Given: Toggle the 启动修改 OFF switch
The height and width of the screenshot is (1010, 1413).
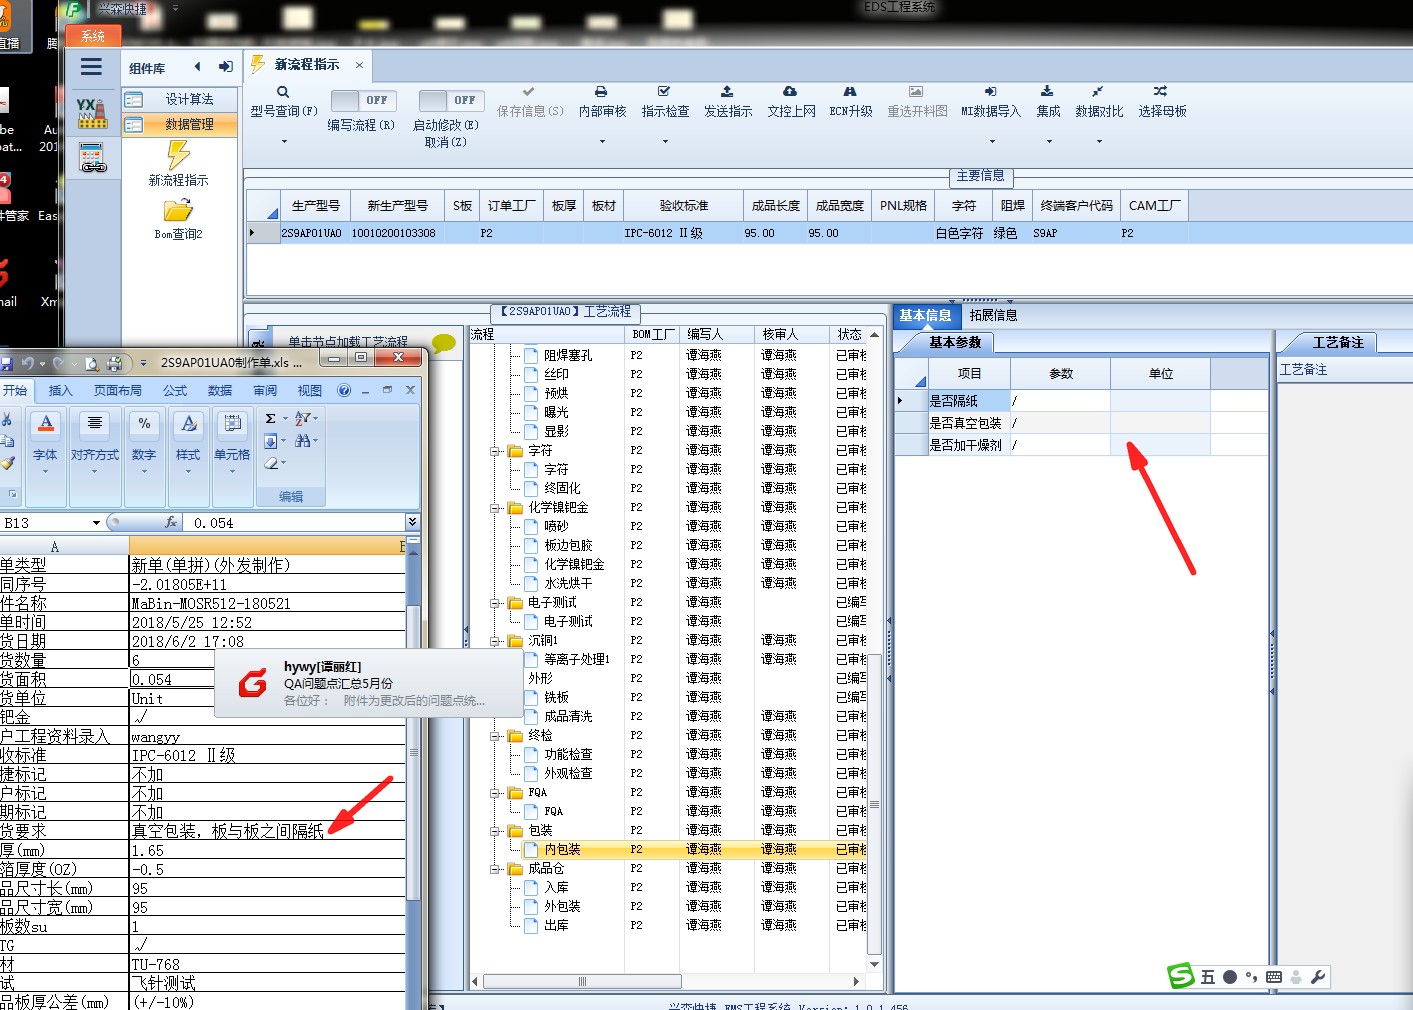Looking at the screenshot, I should coord(451,100).
